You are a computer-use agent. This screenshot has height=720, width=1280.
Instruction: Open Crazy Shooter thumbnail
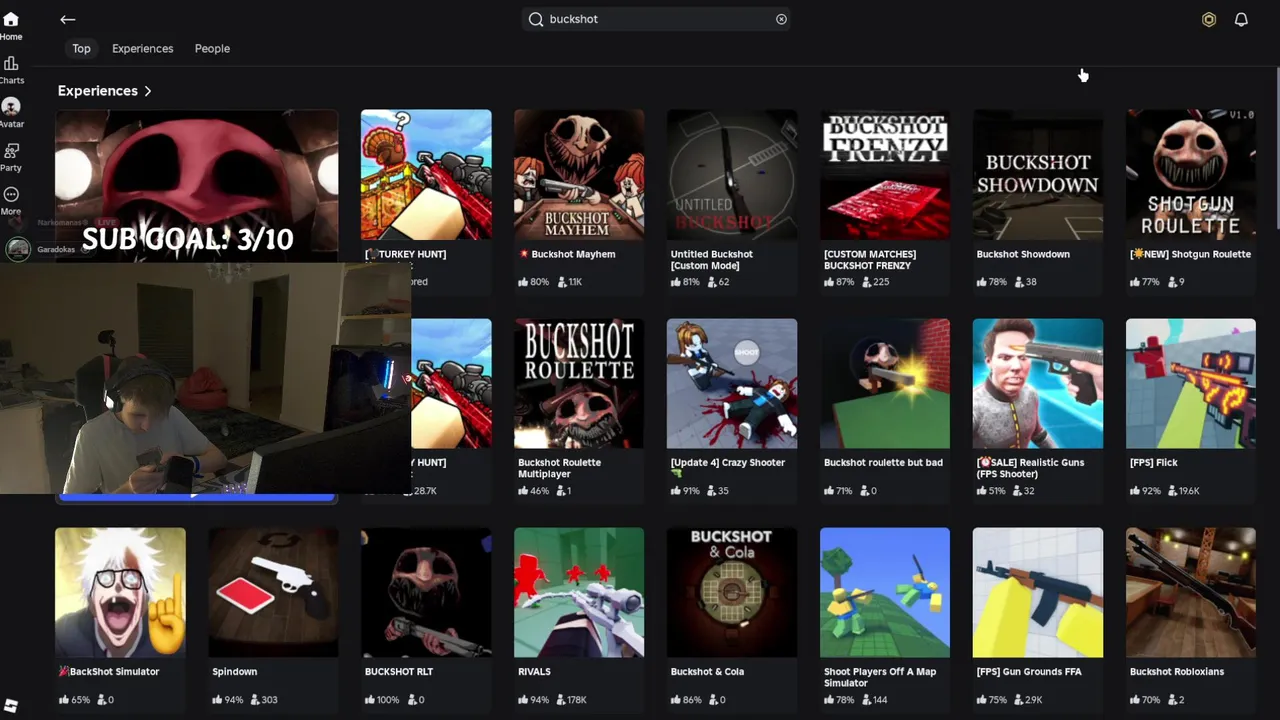coord(732,384)
